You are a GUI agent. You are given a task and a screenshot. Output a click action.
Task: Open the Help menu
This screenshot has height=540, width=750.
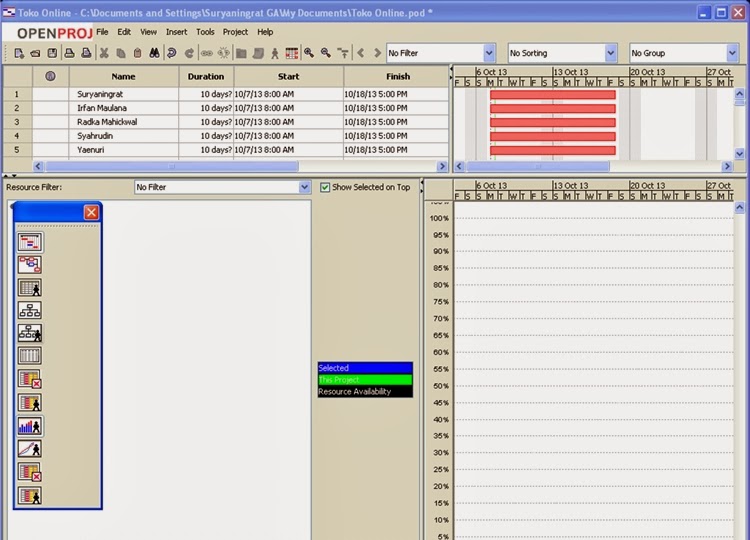pos(265,32)
